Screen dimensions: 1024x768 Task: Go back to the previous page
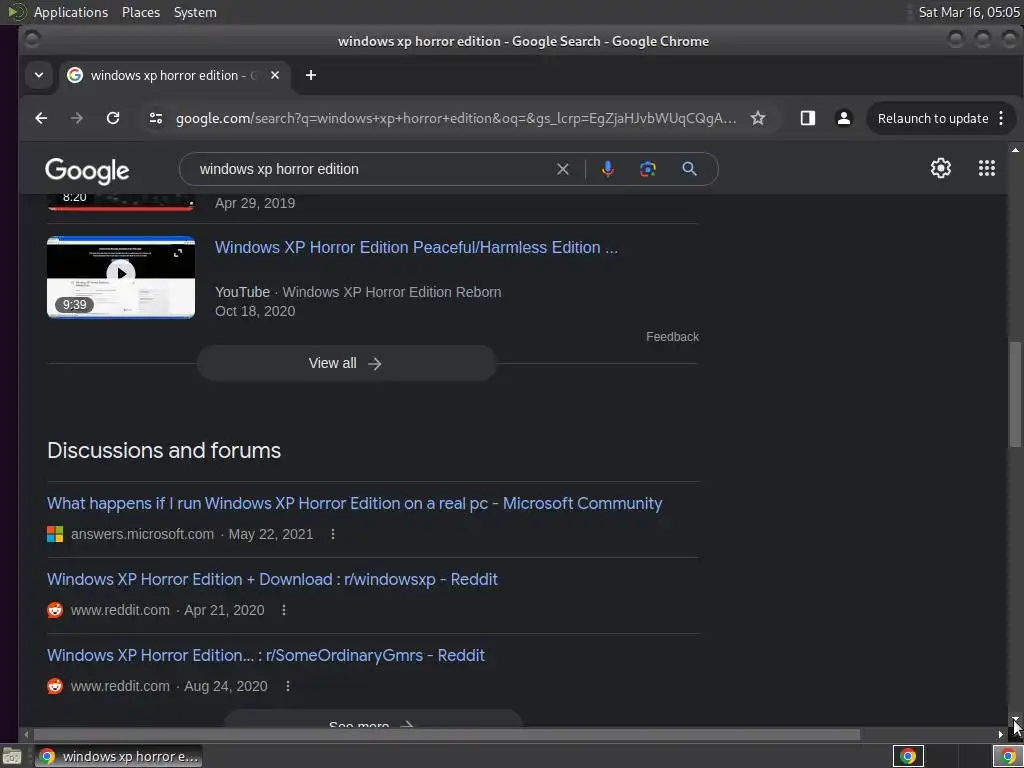coord(41,118)
